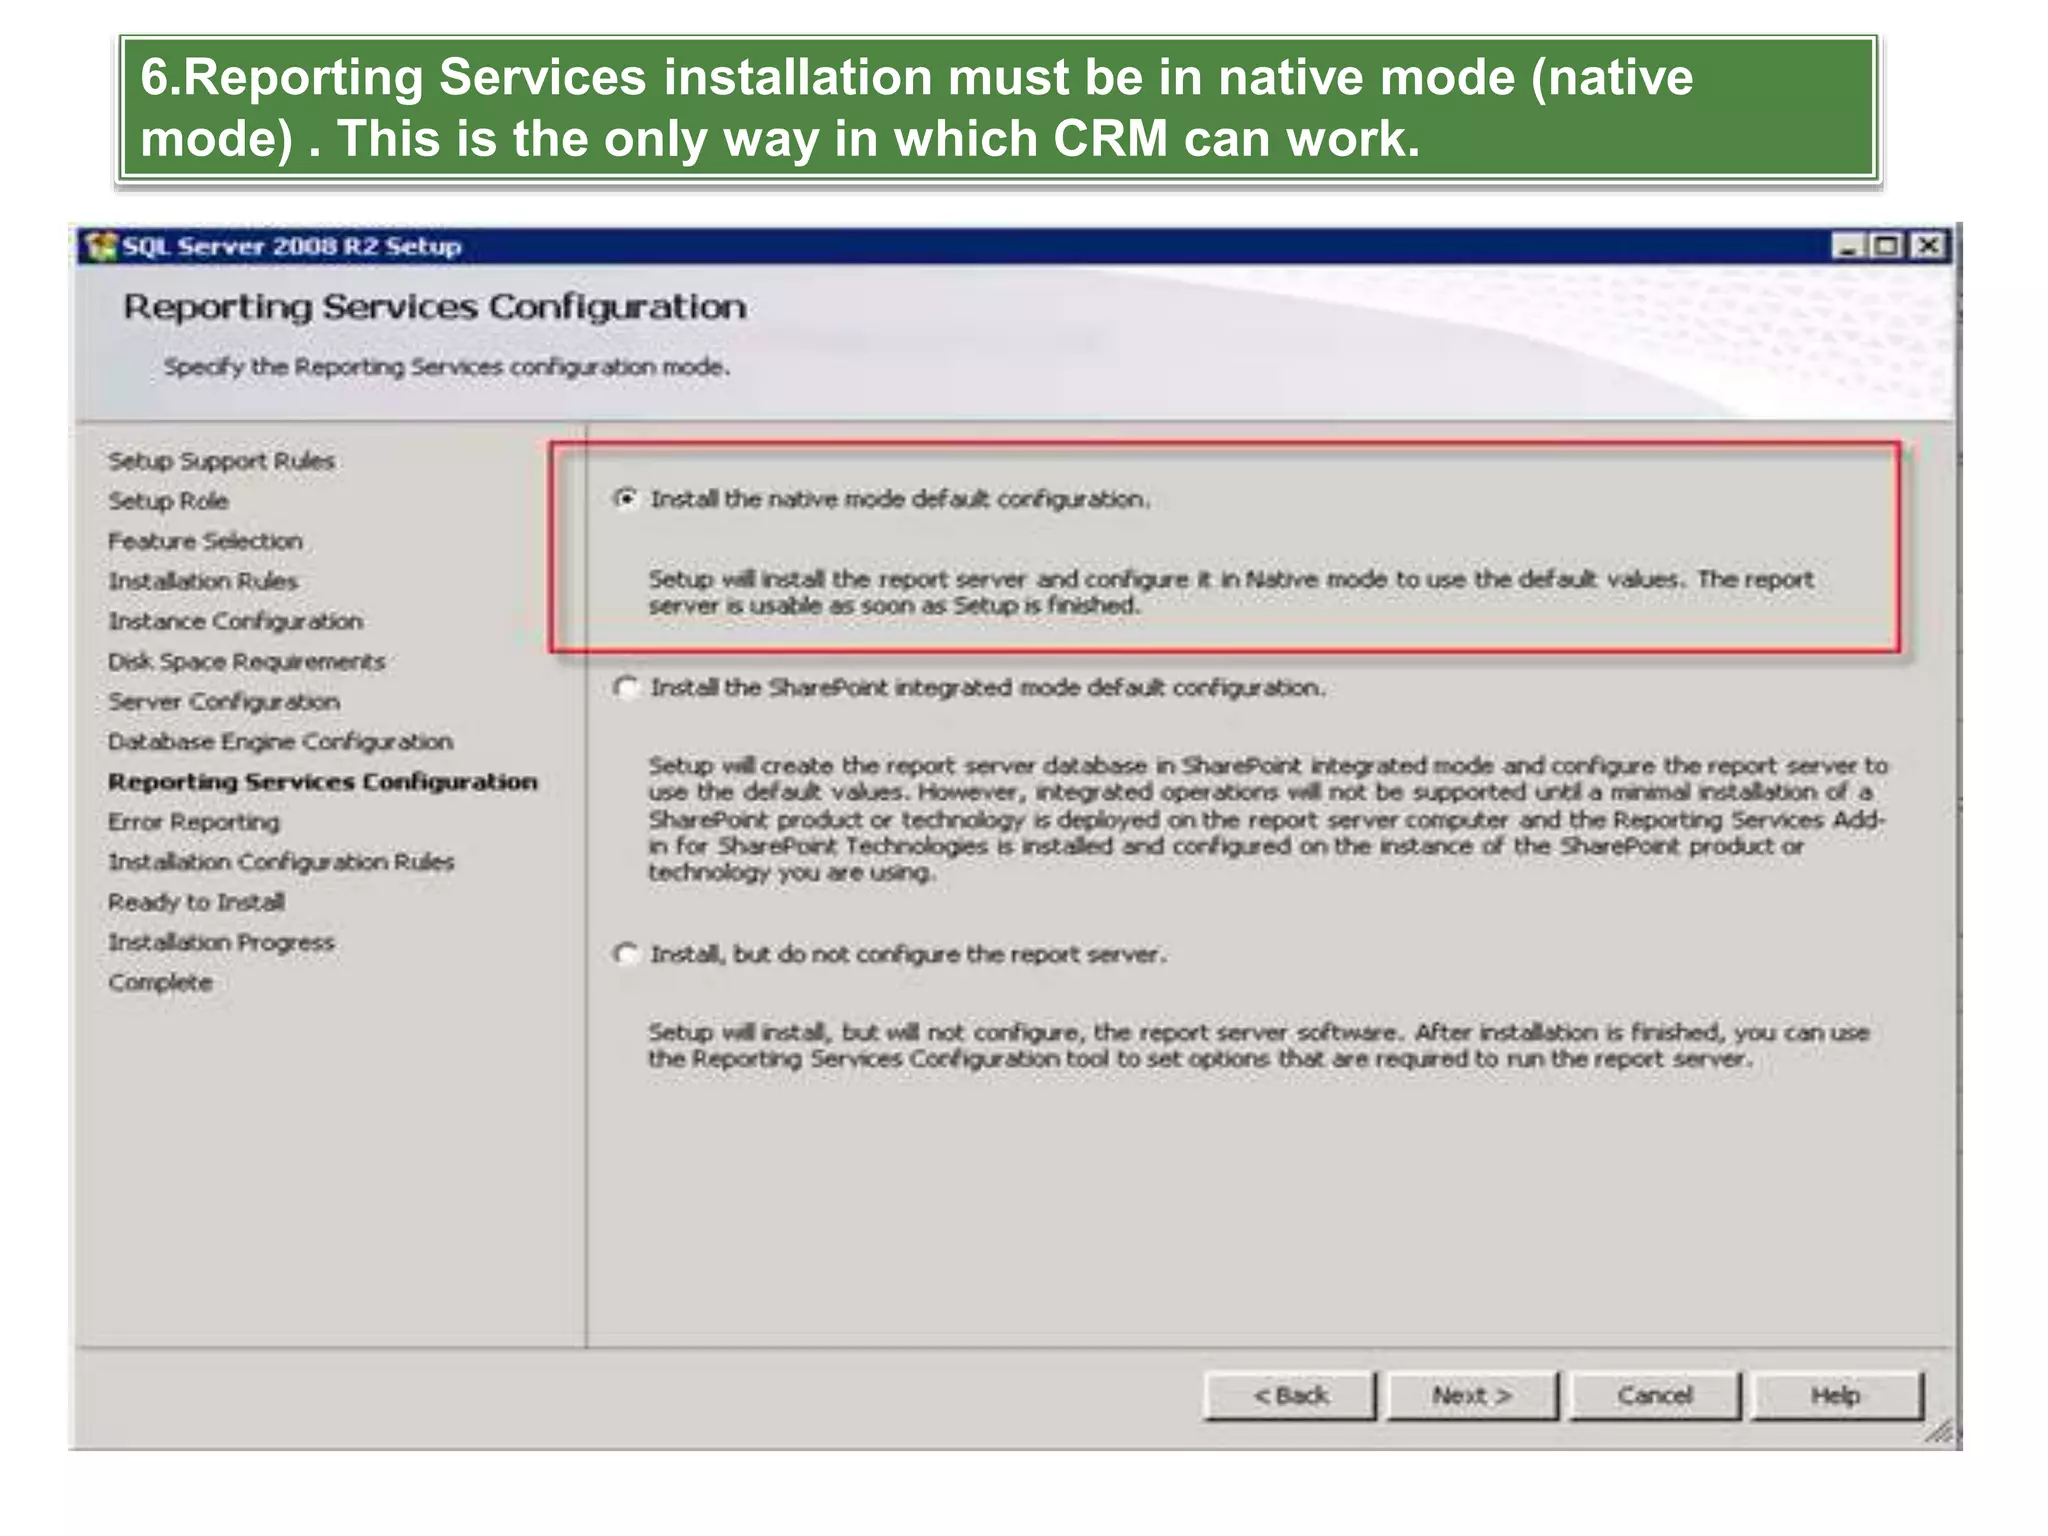Click Installation Rules step
The height and width of the screenshot is (1536, 2048).
click(x=203, y=581)
